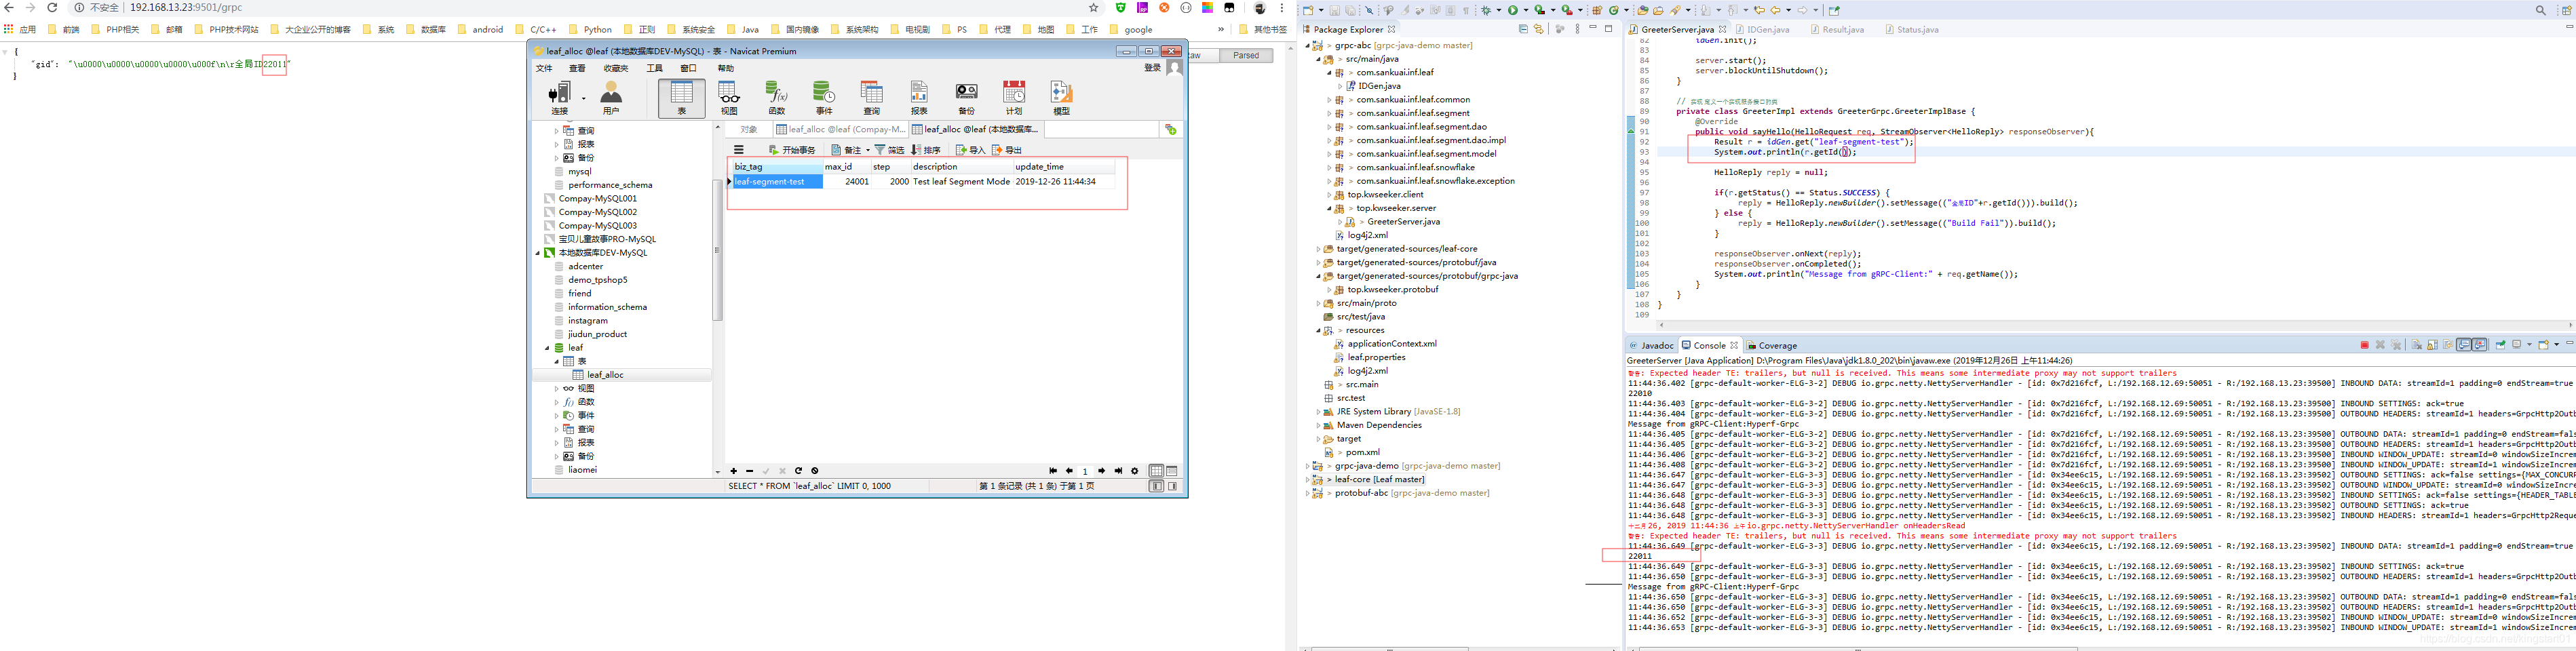The height and width of the screenshot is (651, 2576).
Task: Terminate the running console process
Action: (2364, 345)
